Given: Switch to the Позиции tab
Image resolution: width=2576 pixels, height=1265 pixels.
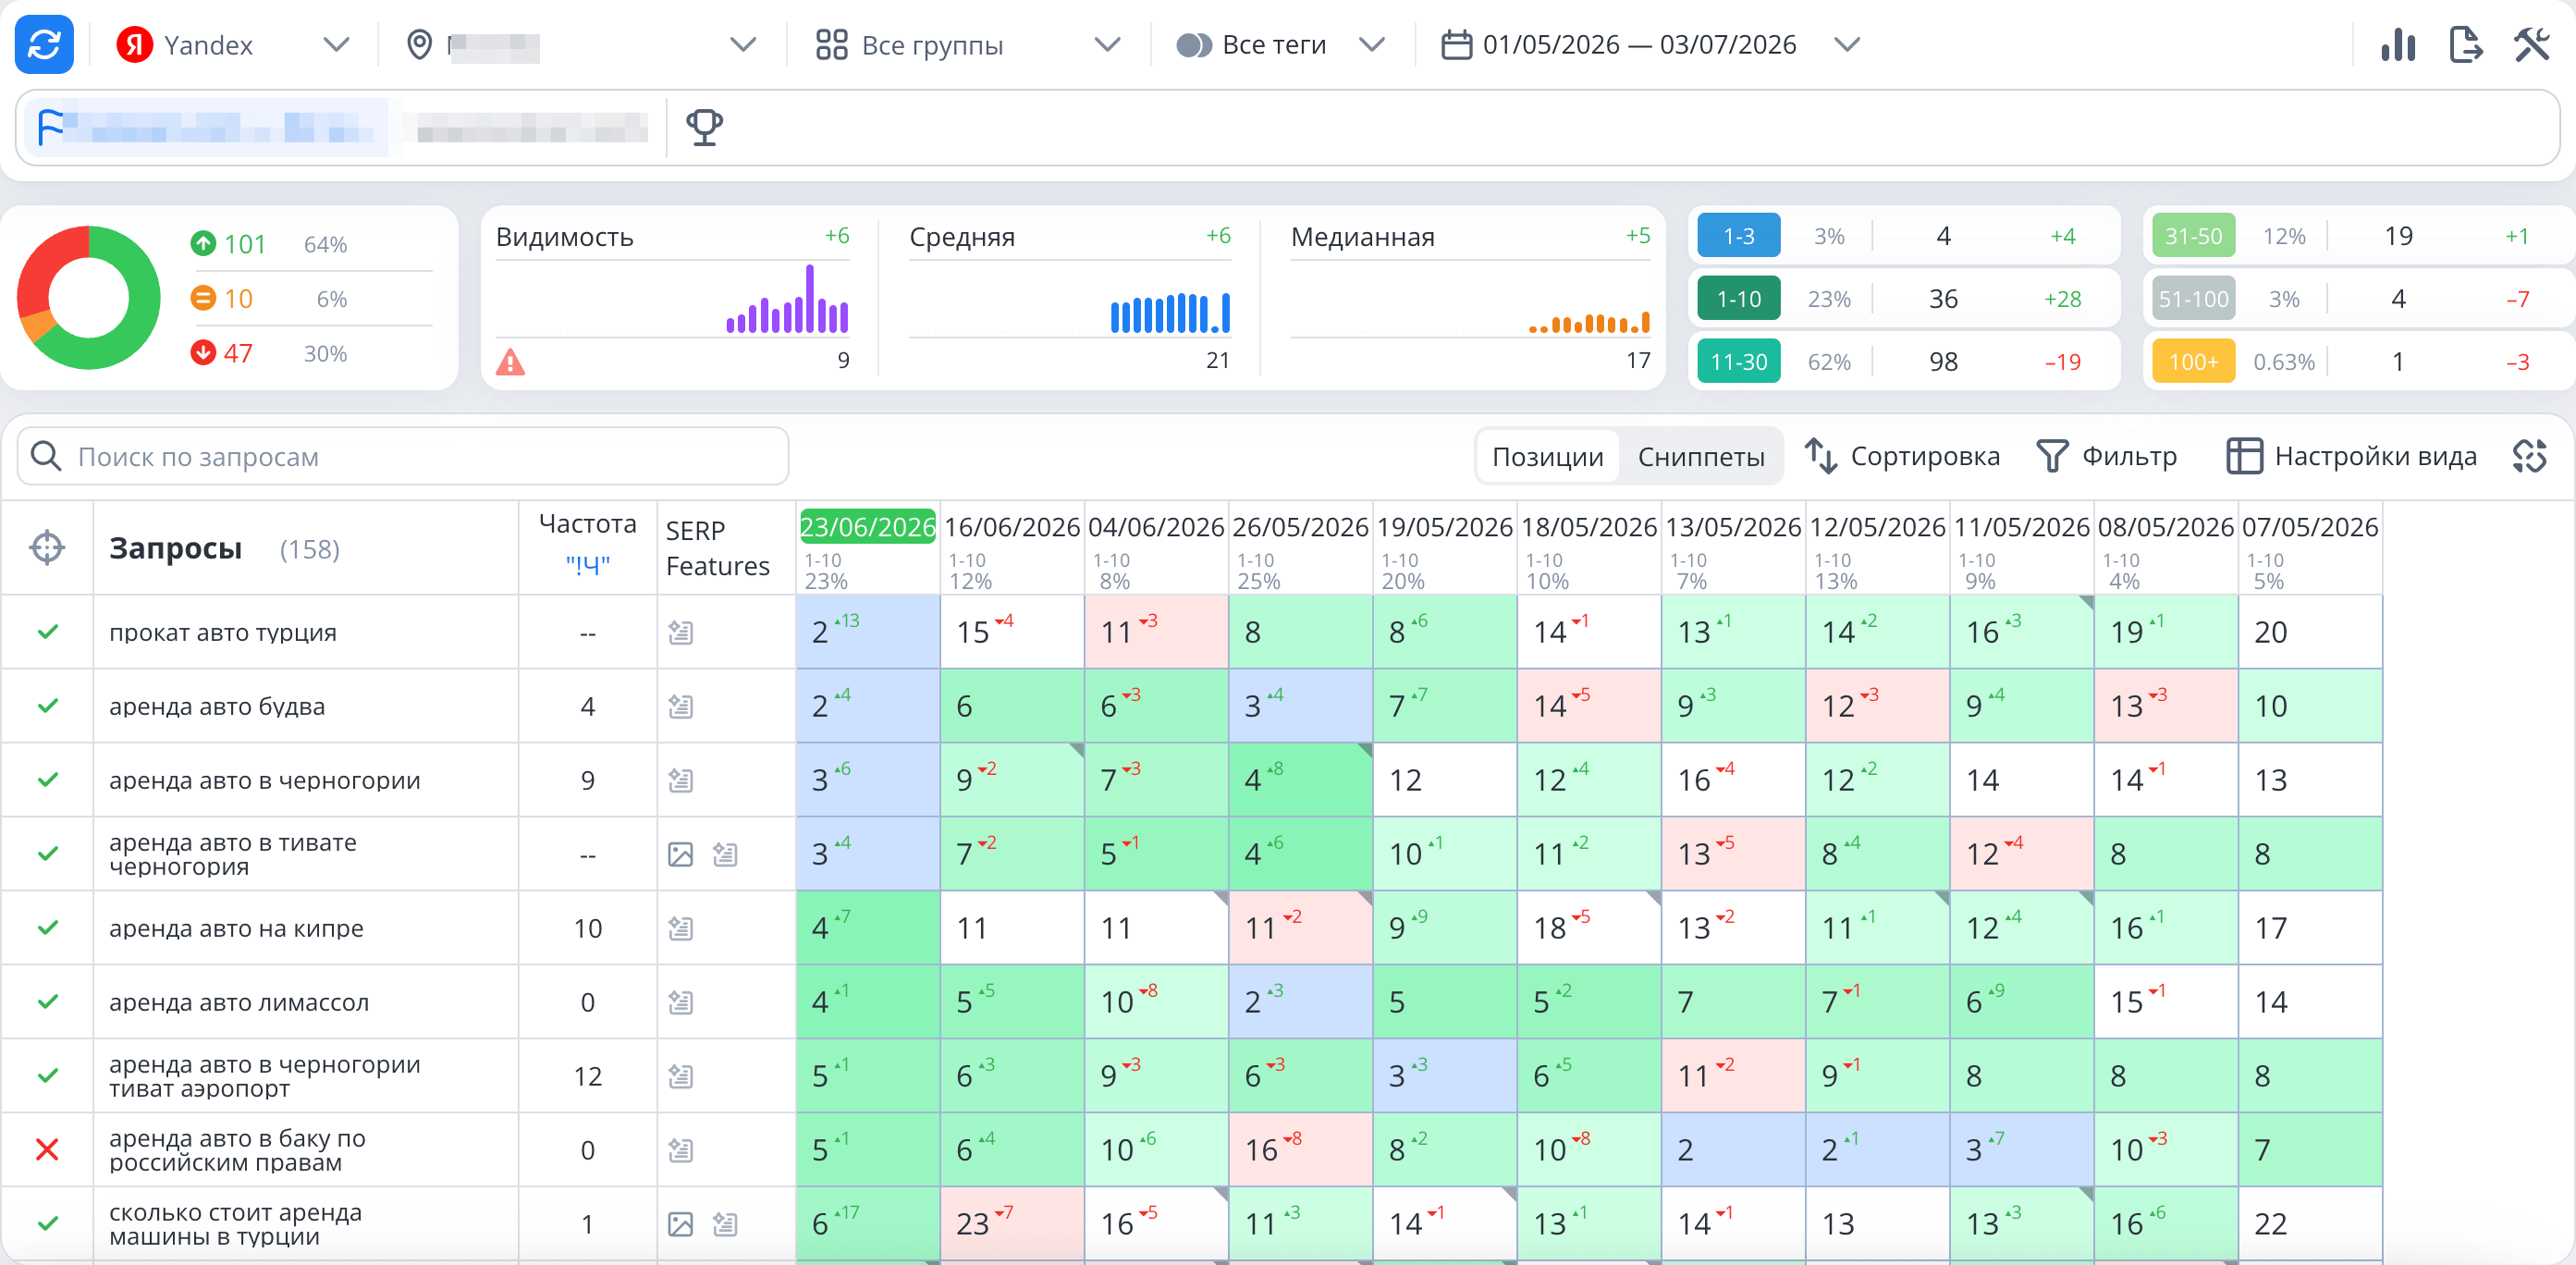Looking at the screenshot, I should 1547,457.
